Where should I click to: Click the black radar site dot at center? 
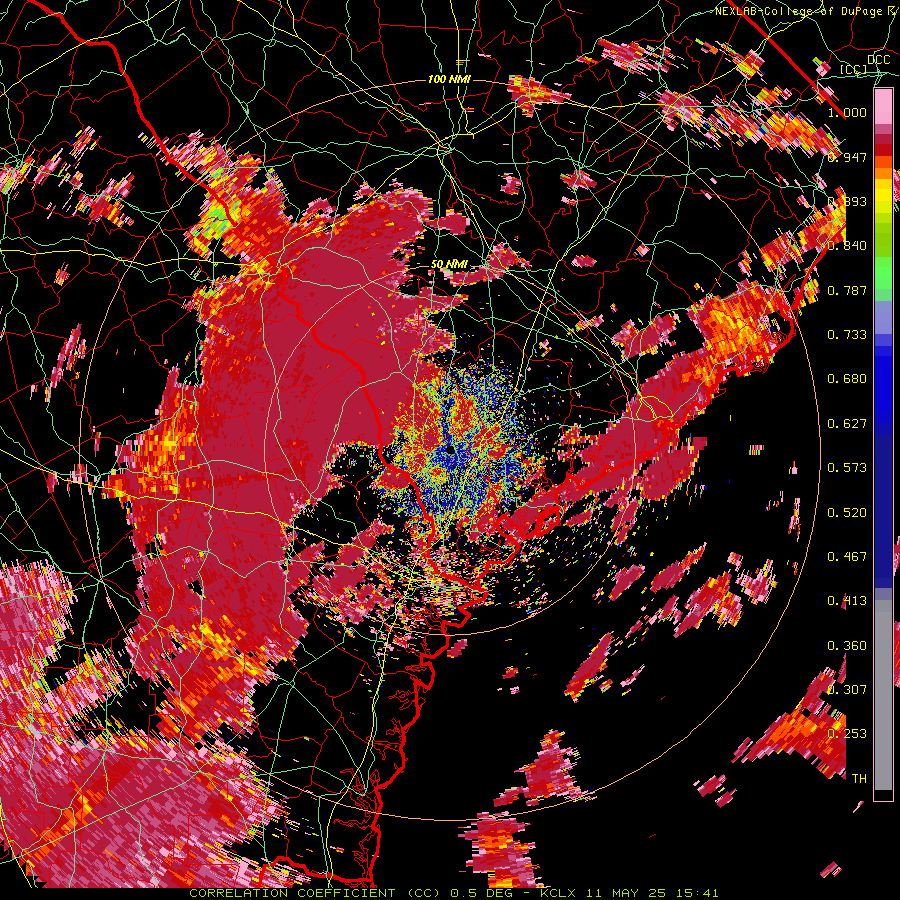point(451,449)
